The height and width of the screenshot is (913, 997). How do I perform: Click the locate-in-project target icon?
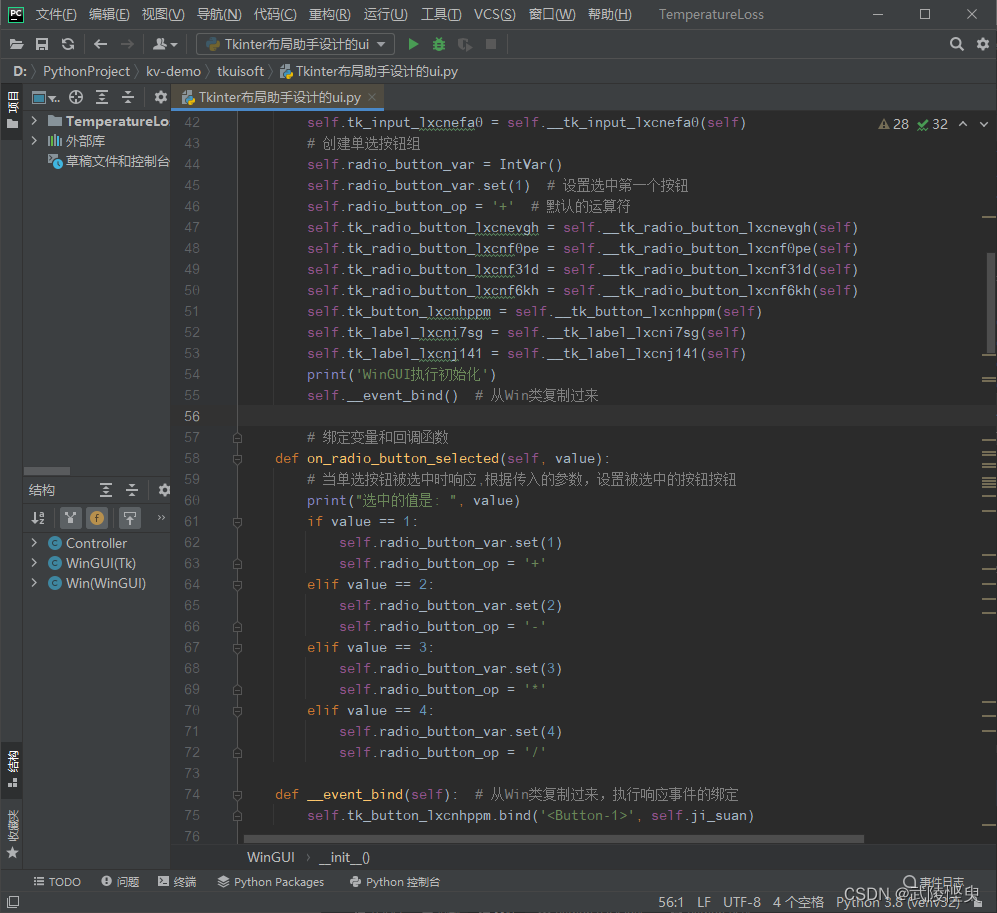click(x=76, y=97)
